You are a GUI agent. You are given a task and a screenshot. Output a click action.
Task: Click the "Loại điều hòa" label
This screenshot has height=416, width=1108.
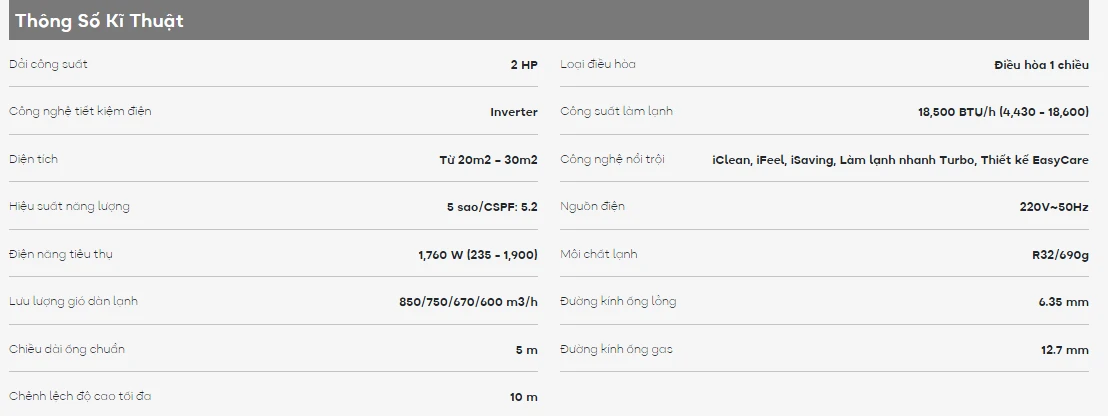(x=598, y=65)
